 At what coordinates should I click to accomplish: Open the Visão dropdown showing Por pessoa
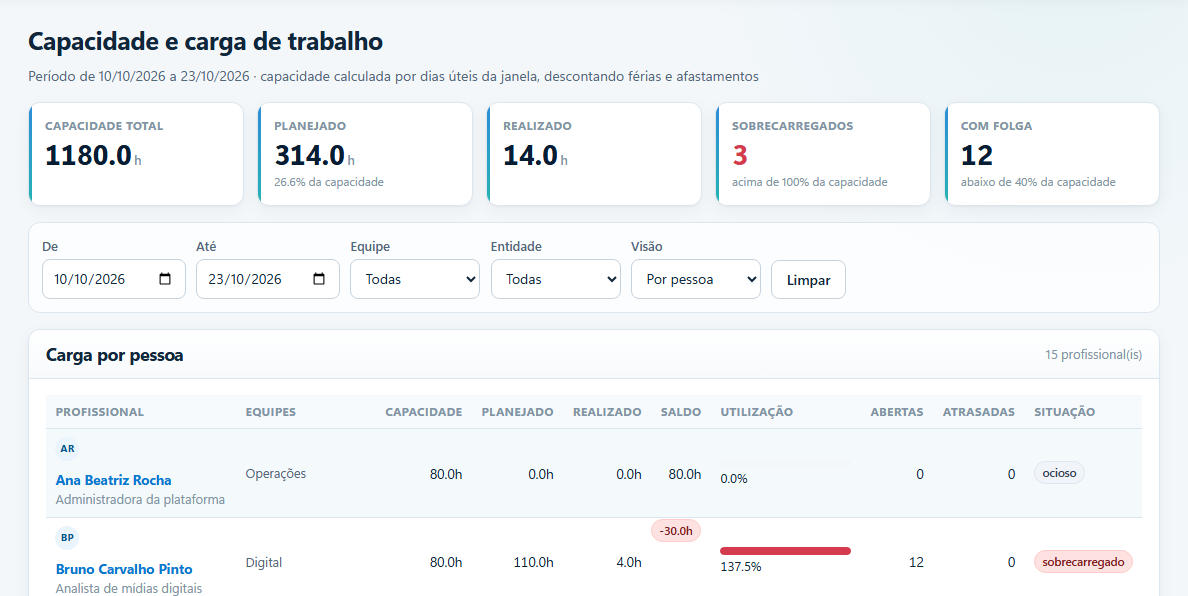(x=696, y=279)
